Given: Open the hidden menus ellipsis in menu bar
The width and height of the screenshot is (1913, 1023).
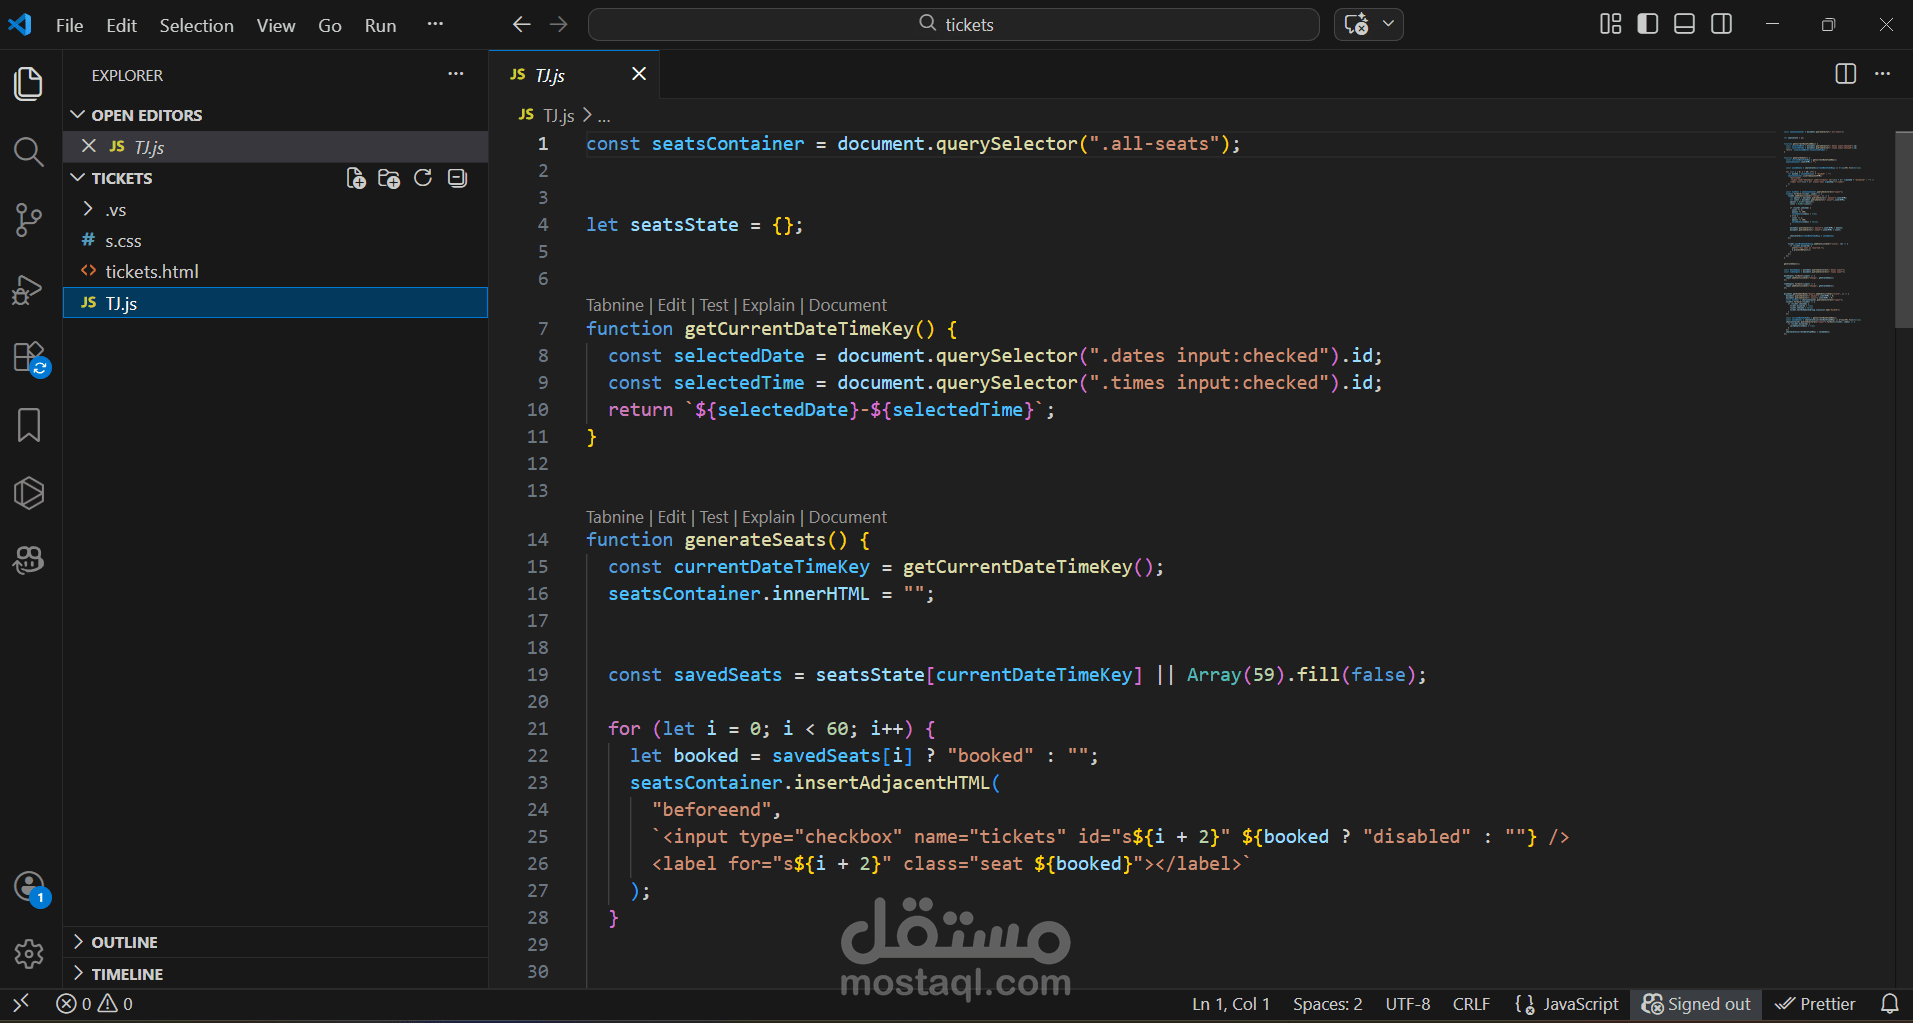Looking at the screenshot, I should point(435,24).
